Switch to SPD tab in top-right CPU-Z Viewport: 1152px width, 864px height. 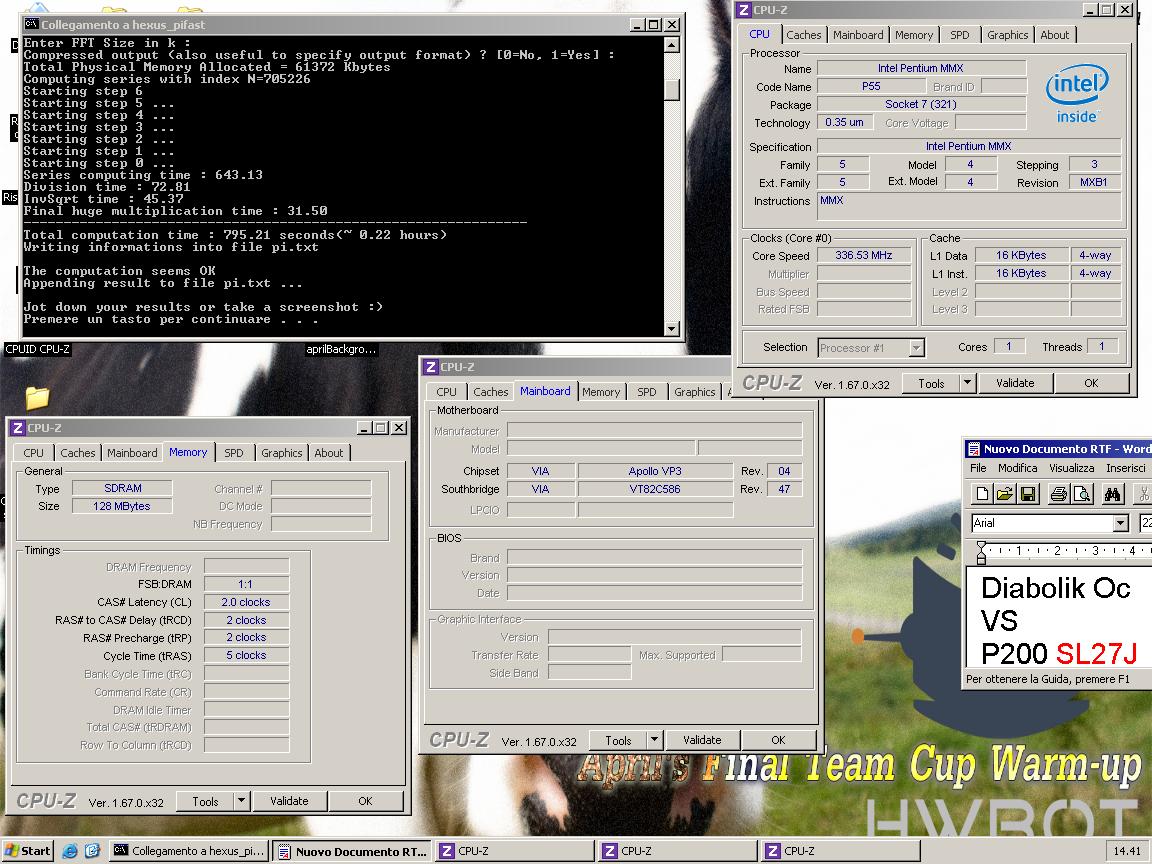coord(960,35)
